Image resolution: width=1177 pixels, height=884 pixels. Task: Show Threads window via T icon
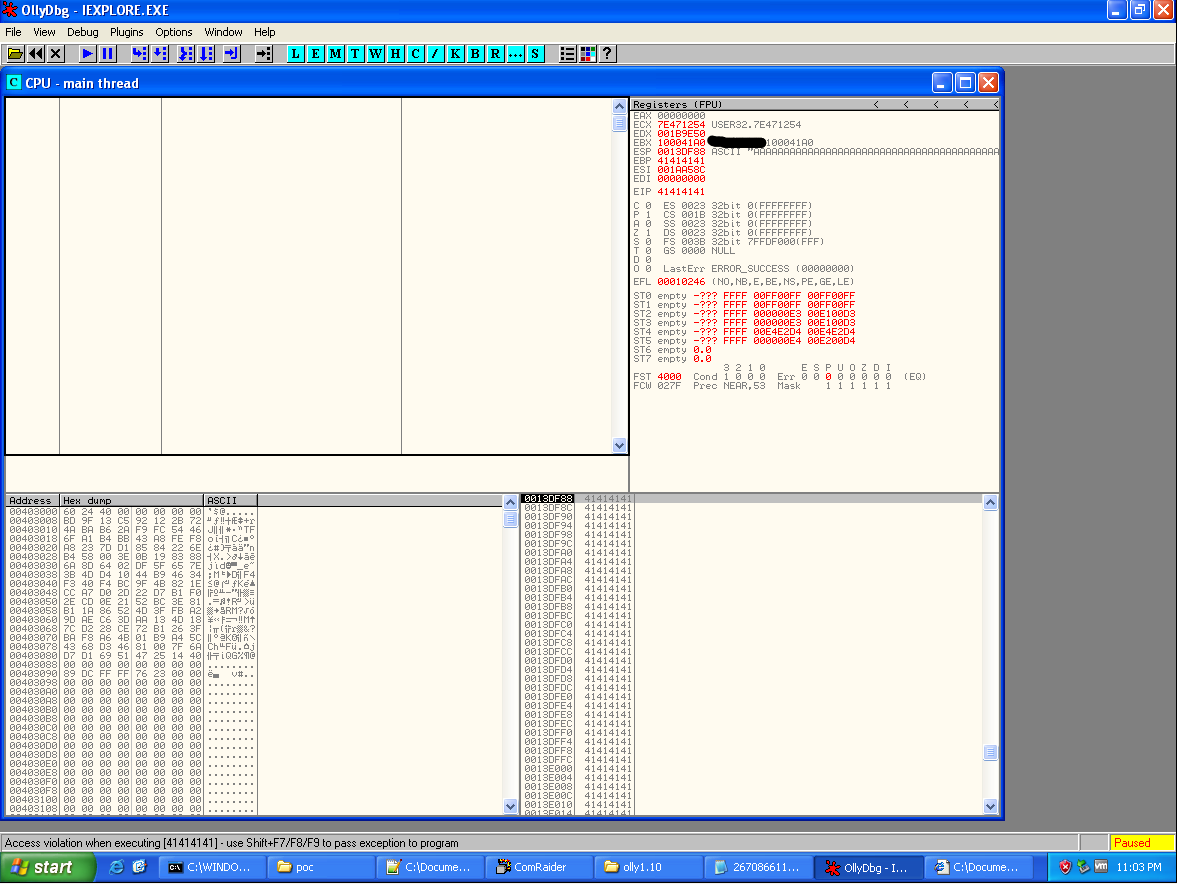coord(355,53)
